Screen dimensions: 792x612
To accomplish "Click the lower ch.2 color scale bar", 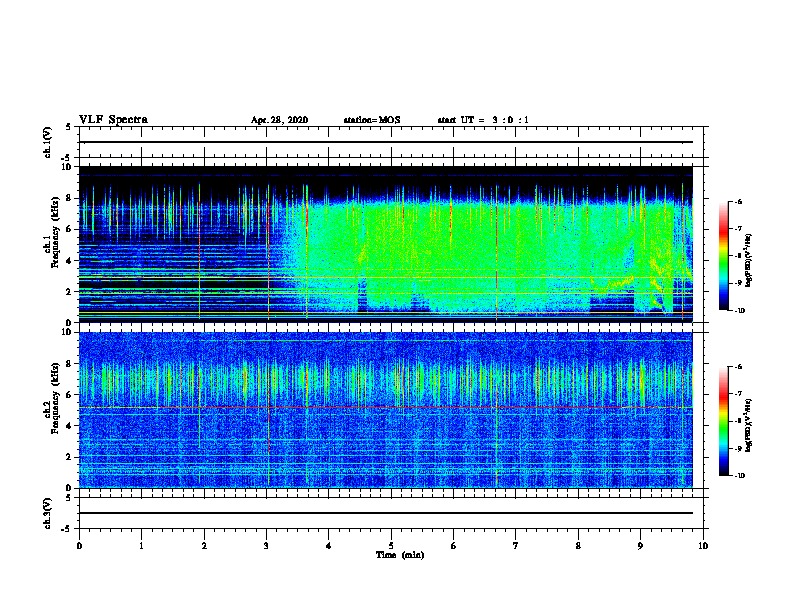I will pos(723,421).
